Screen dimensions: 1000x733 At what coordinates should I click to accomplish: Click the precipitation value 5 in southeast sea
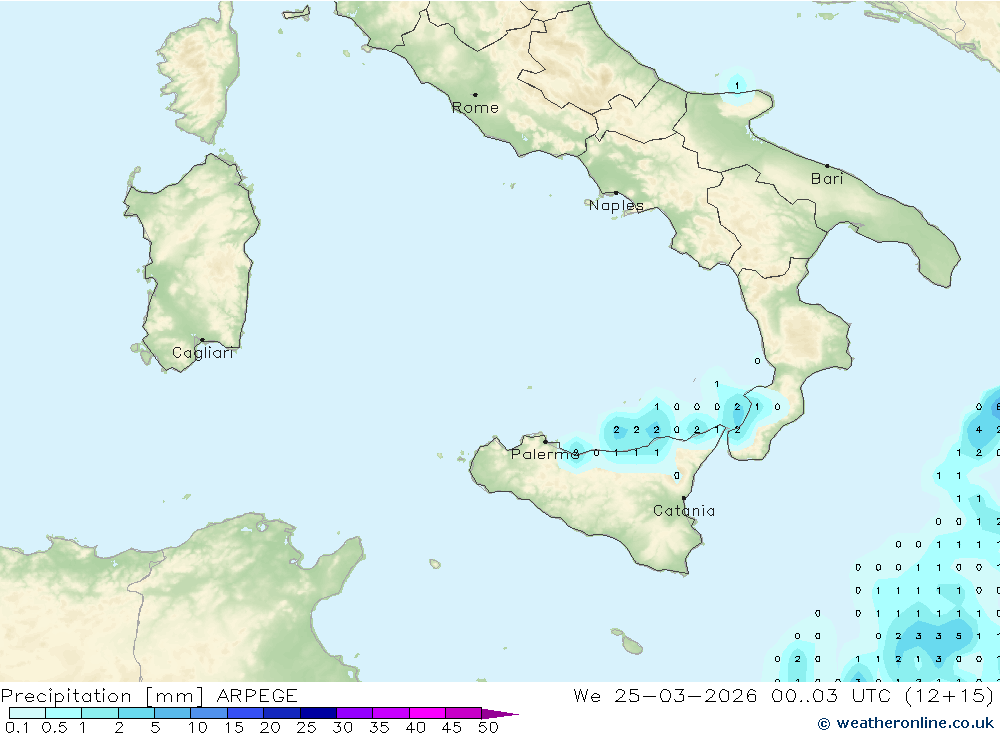tap(959, 636)
